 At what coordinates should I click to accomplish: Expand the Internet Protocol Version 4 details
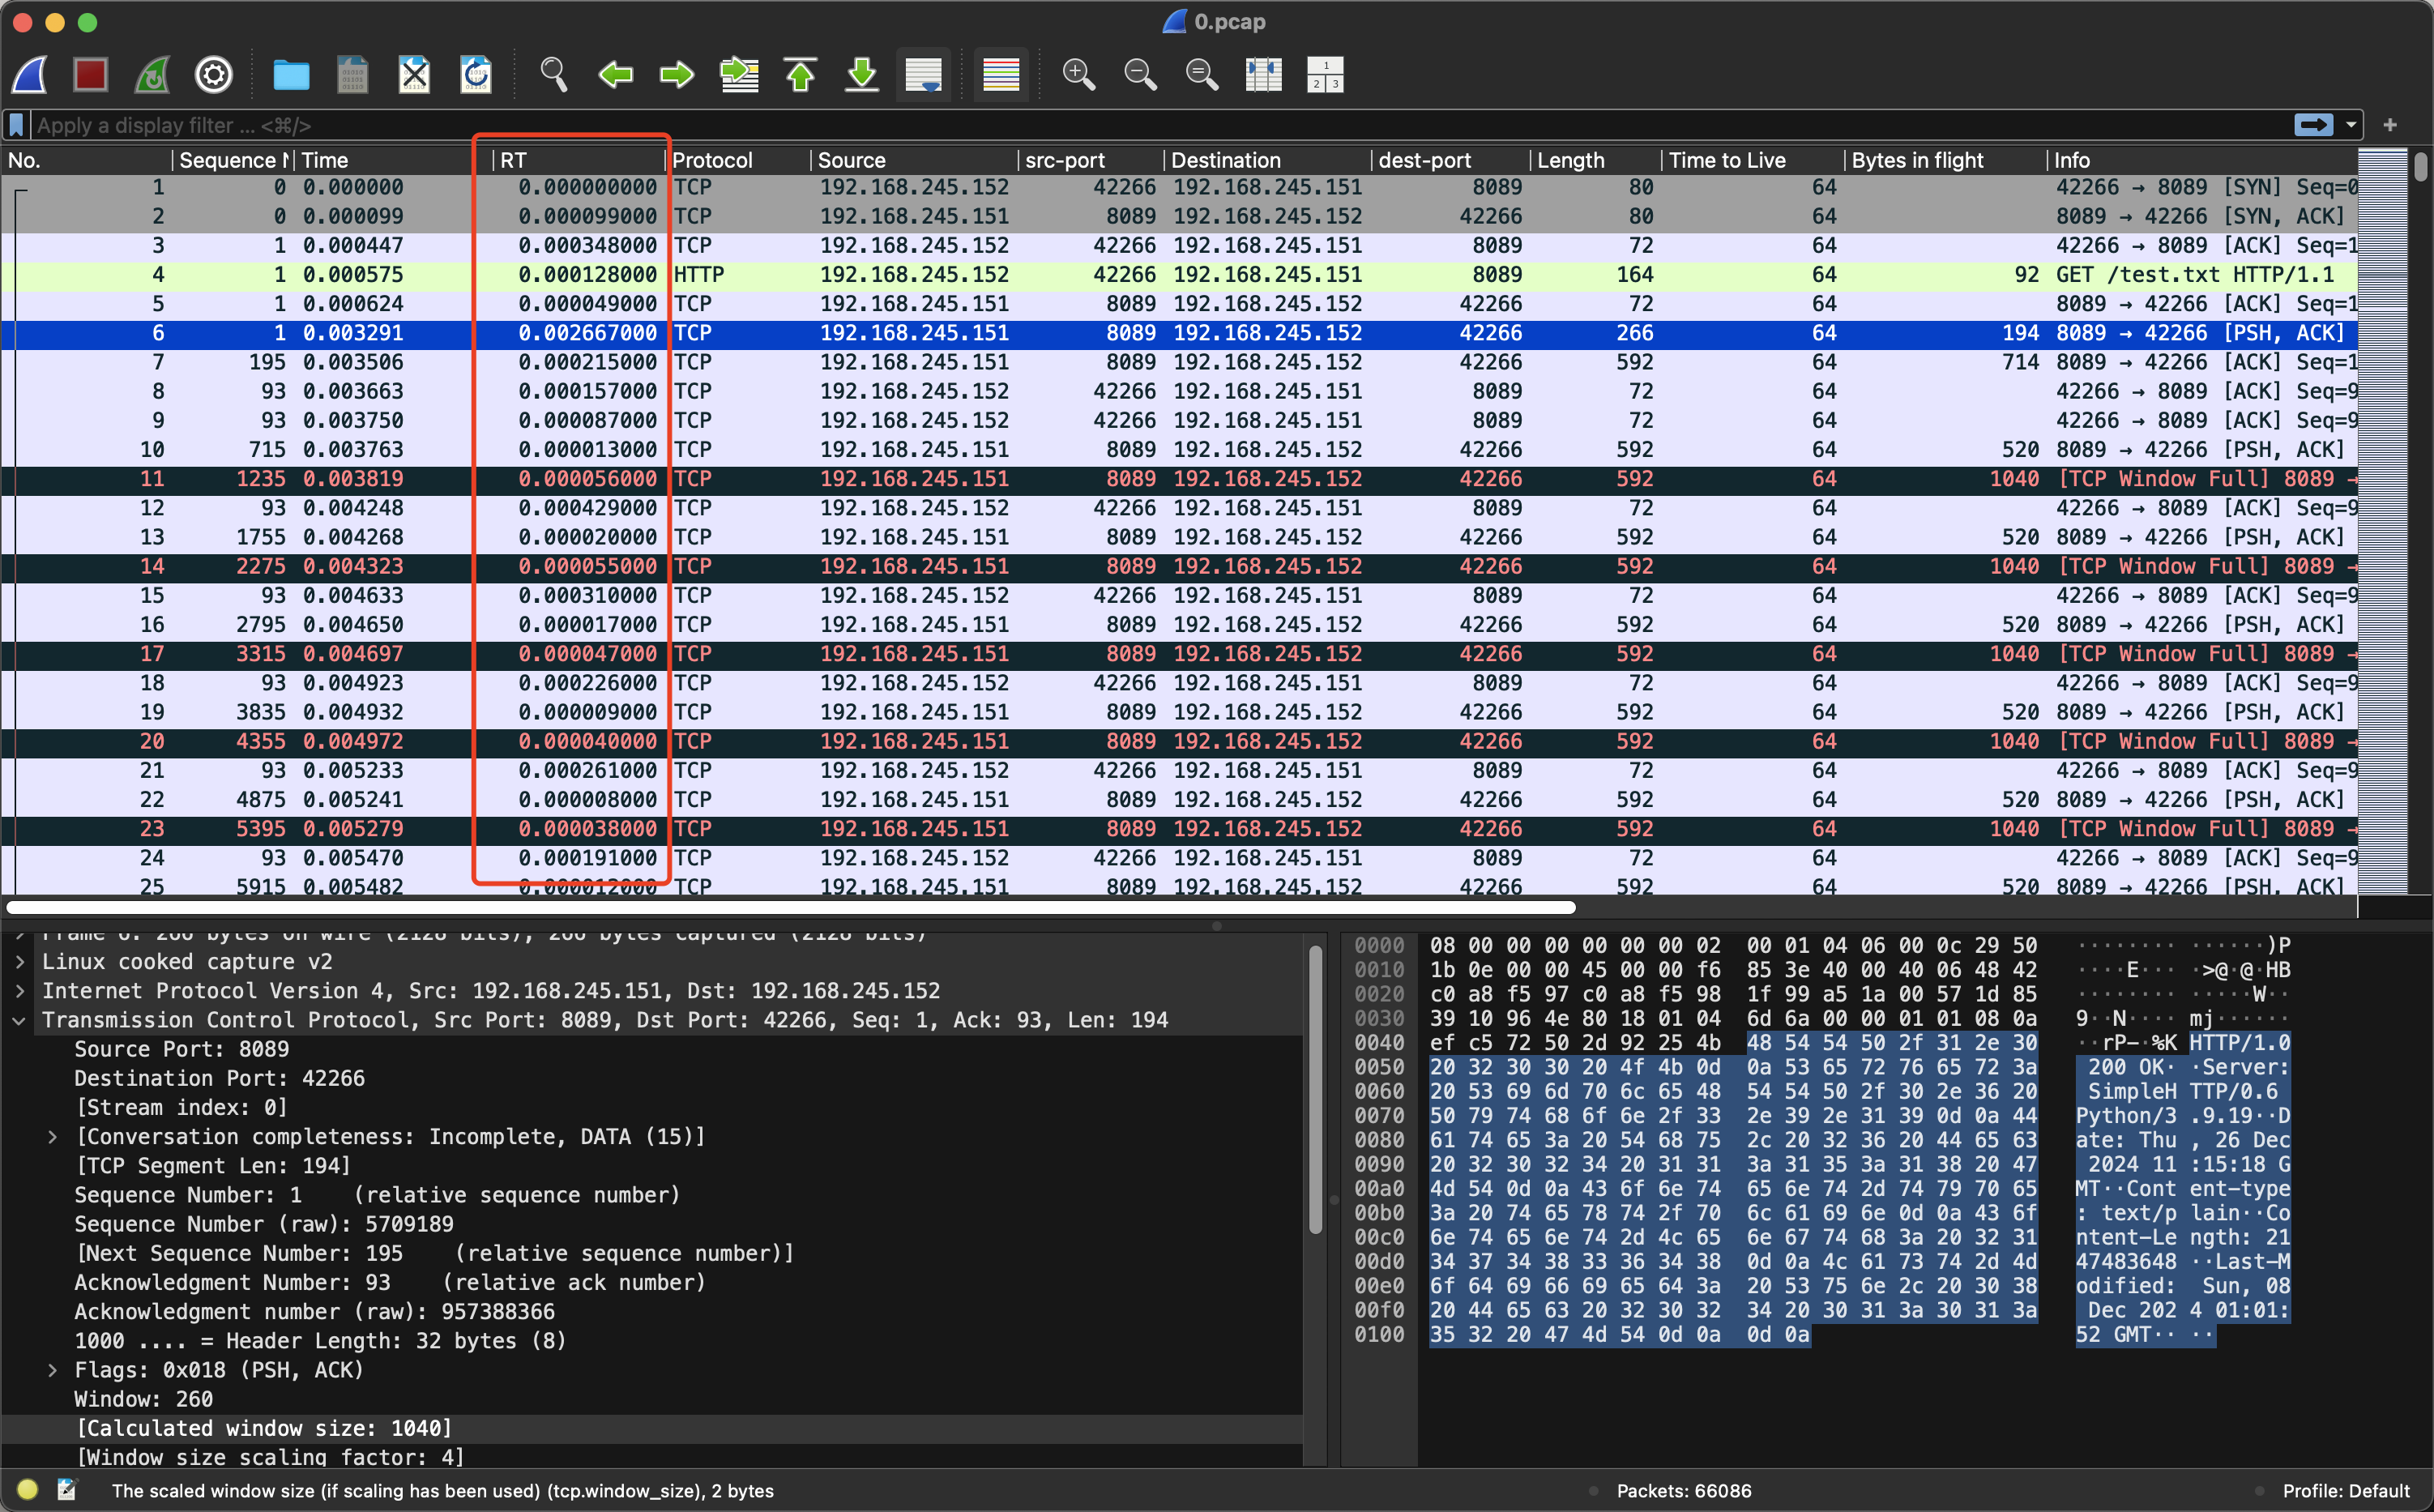(x=19, y=990)
